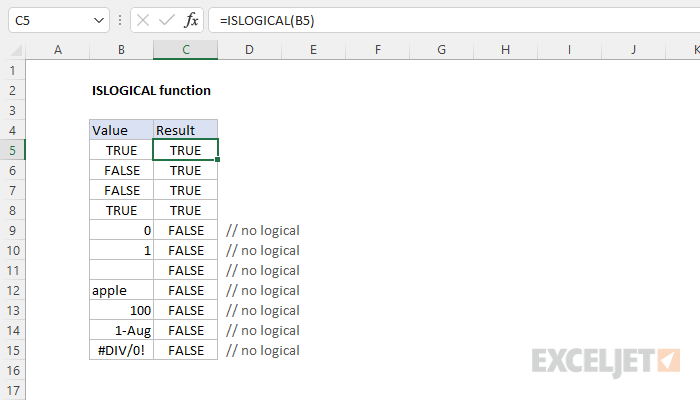Click '// no logical' comment in row 11
The width and height of the screenshot is (700, 400).
262,271
